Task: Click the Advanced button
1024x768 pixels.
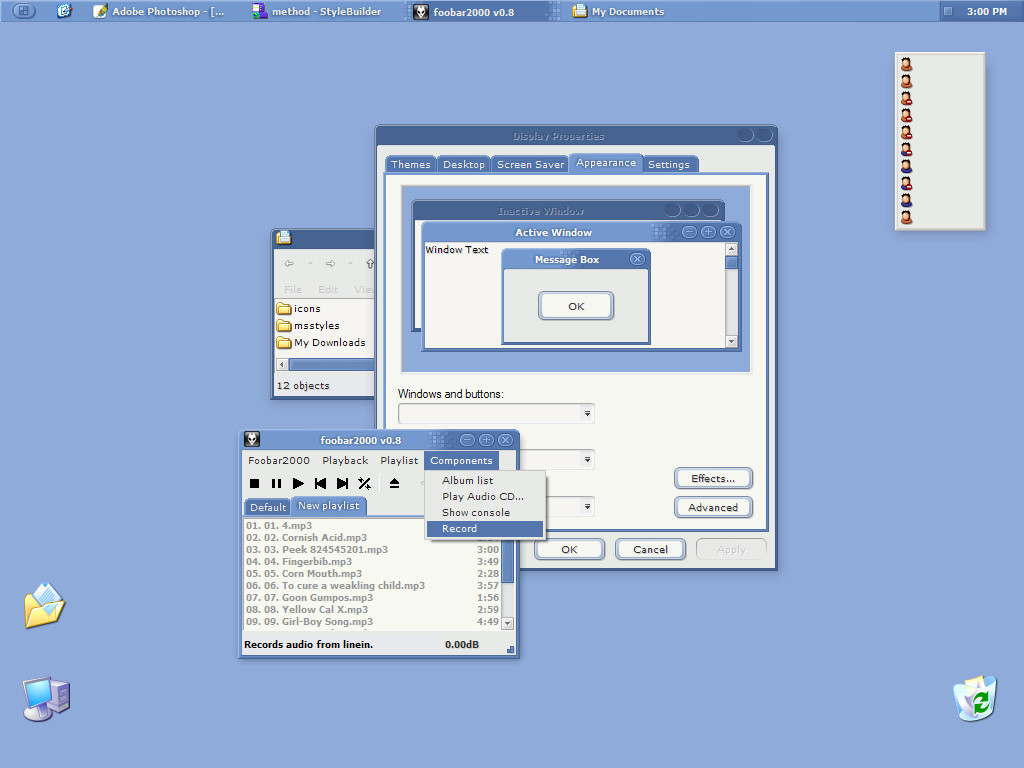Action: [x=713, y=508]
